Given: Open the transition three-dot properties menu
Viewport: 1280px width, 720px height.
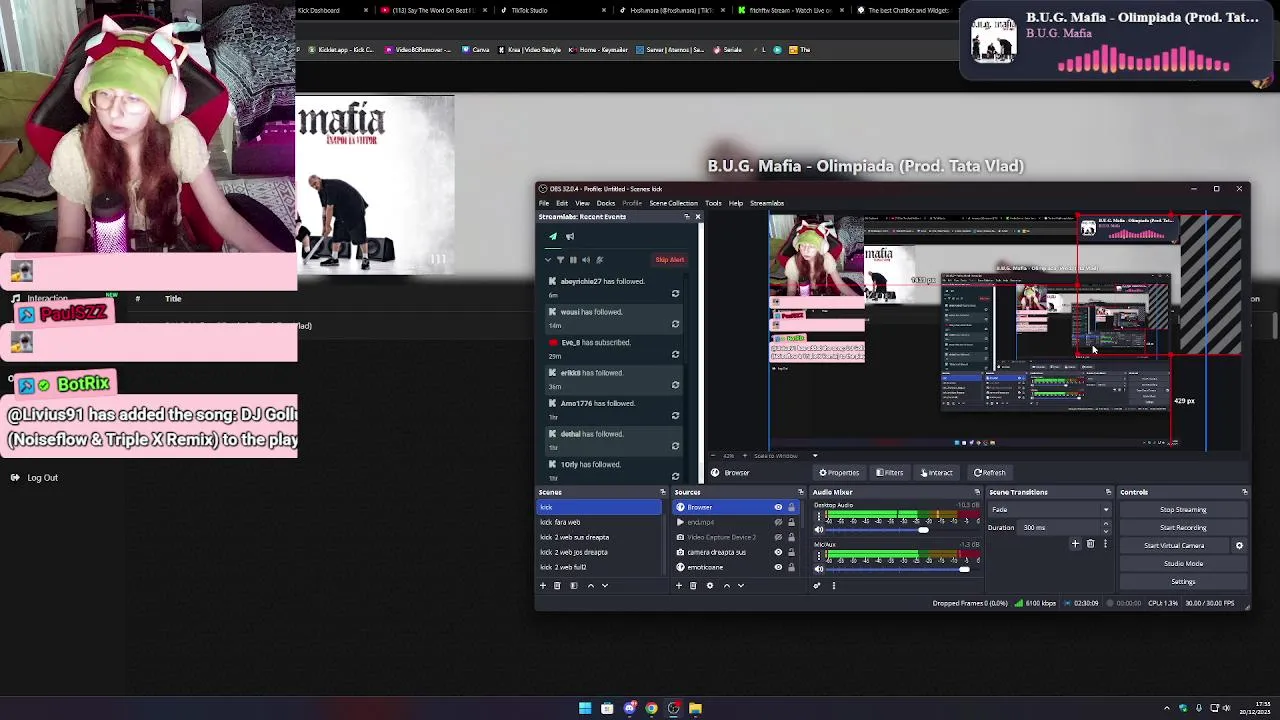Looking at the screenshot, I should (1105, 544).
